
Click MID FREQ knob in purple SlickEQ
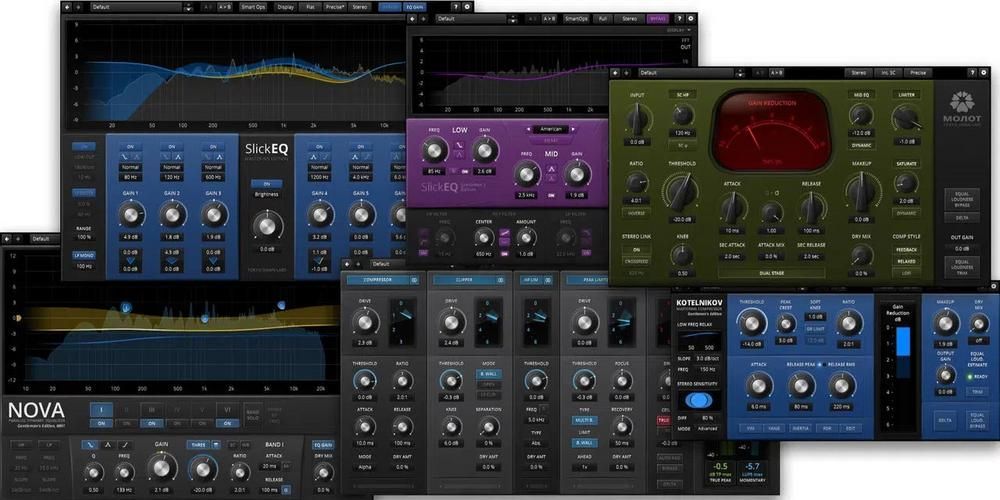(x=526, y=173)
